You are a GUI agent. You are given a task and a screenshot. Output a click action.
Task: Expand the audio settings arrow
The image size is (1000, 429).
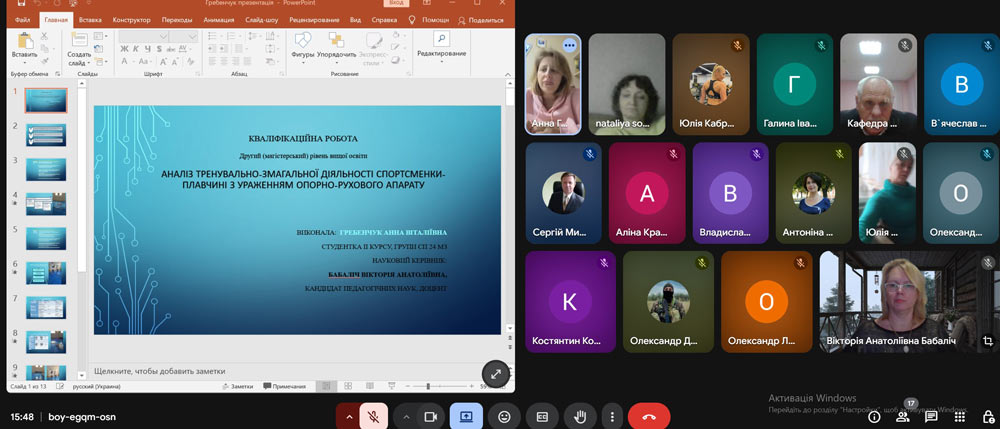(x=349, y=416)
